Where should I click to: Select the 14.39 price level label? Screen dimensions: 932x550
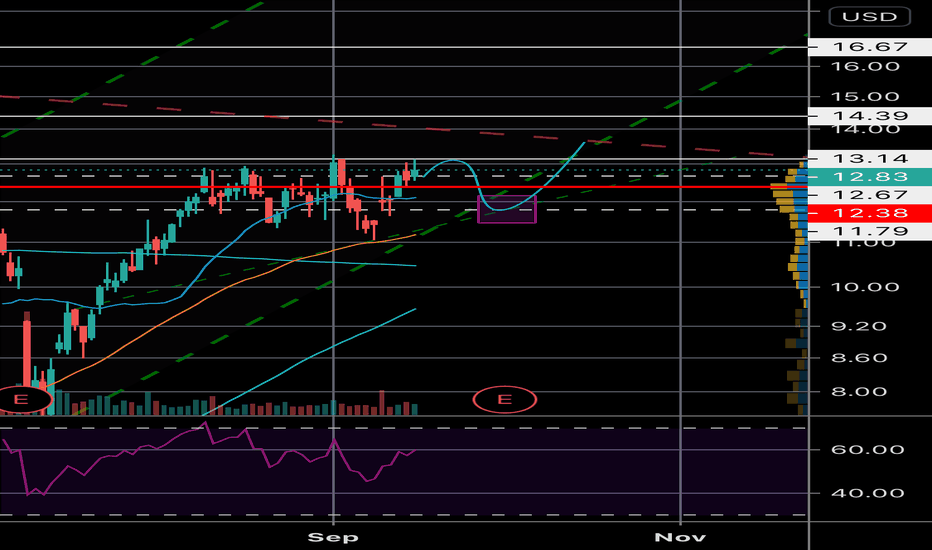click(870, 116)
